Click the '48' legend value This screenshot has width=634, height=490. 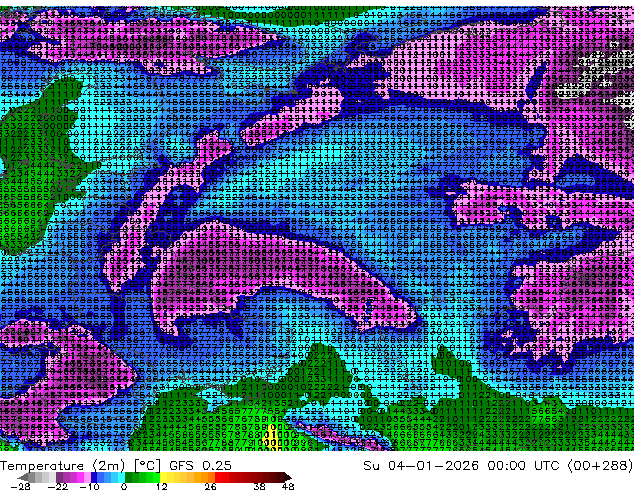[288, 486]
